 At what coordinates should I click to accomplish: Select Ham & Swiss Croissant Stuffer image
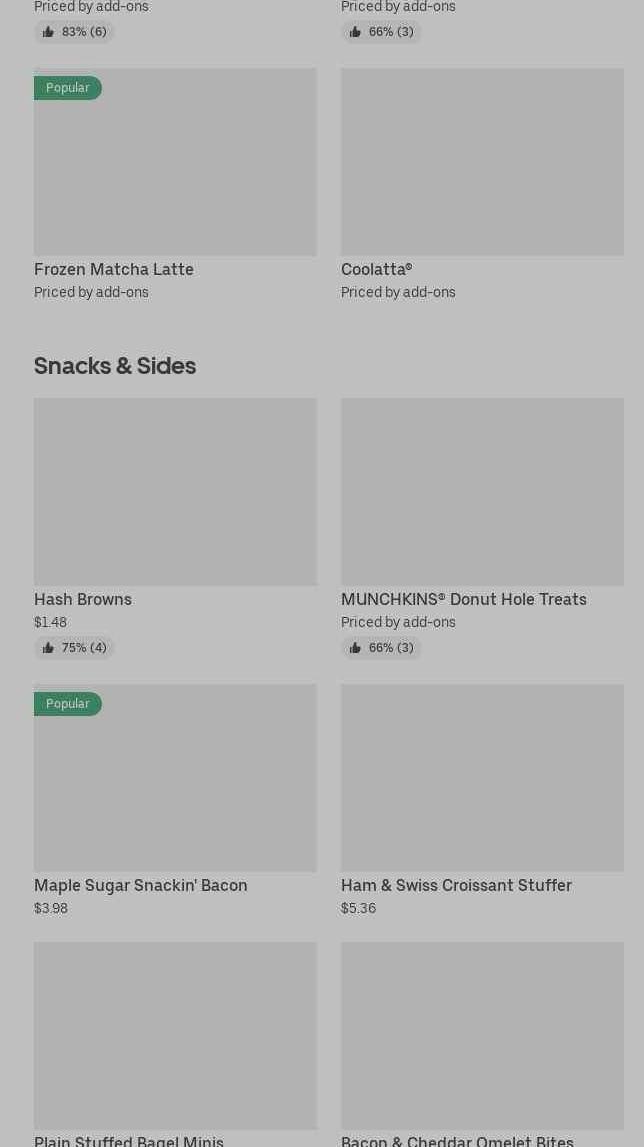482,778
